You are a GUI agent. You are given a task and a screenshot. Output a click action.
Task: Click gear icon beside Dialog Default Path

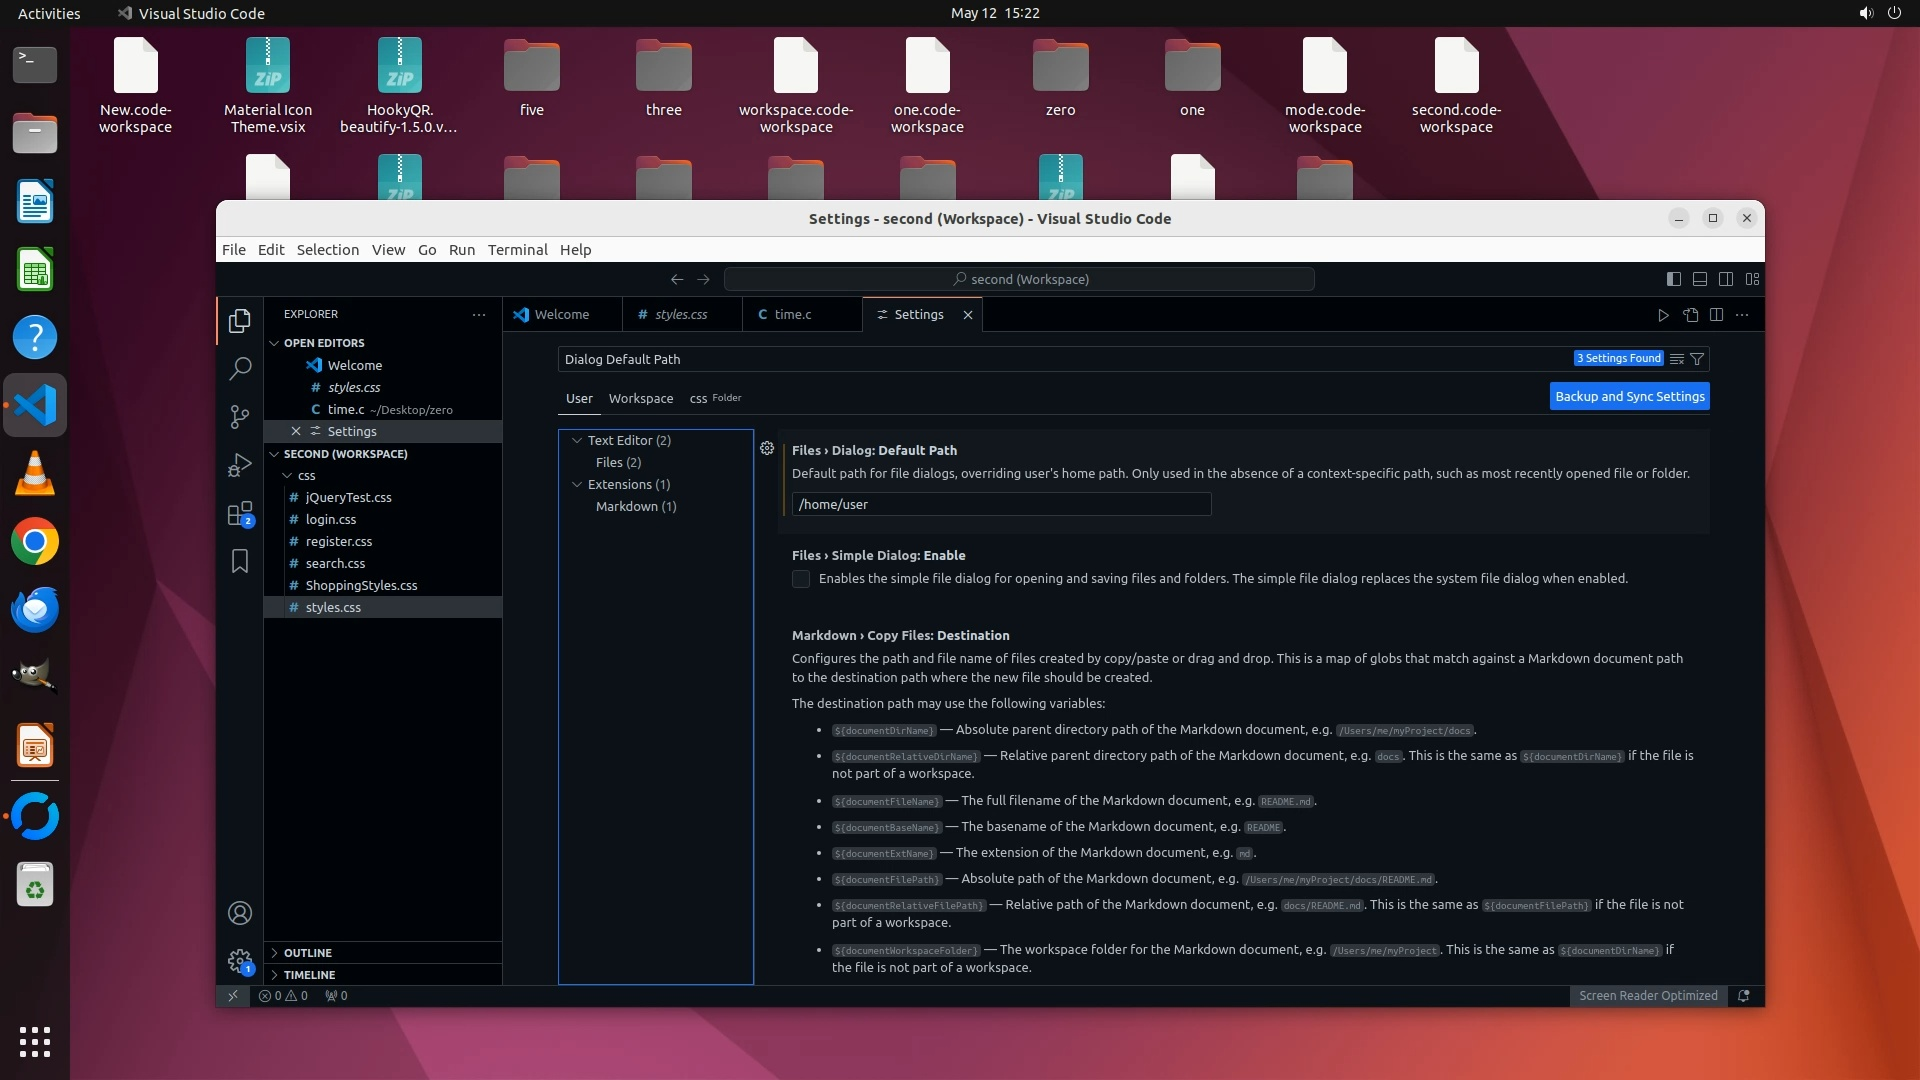point(767,449)
